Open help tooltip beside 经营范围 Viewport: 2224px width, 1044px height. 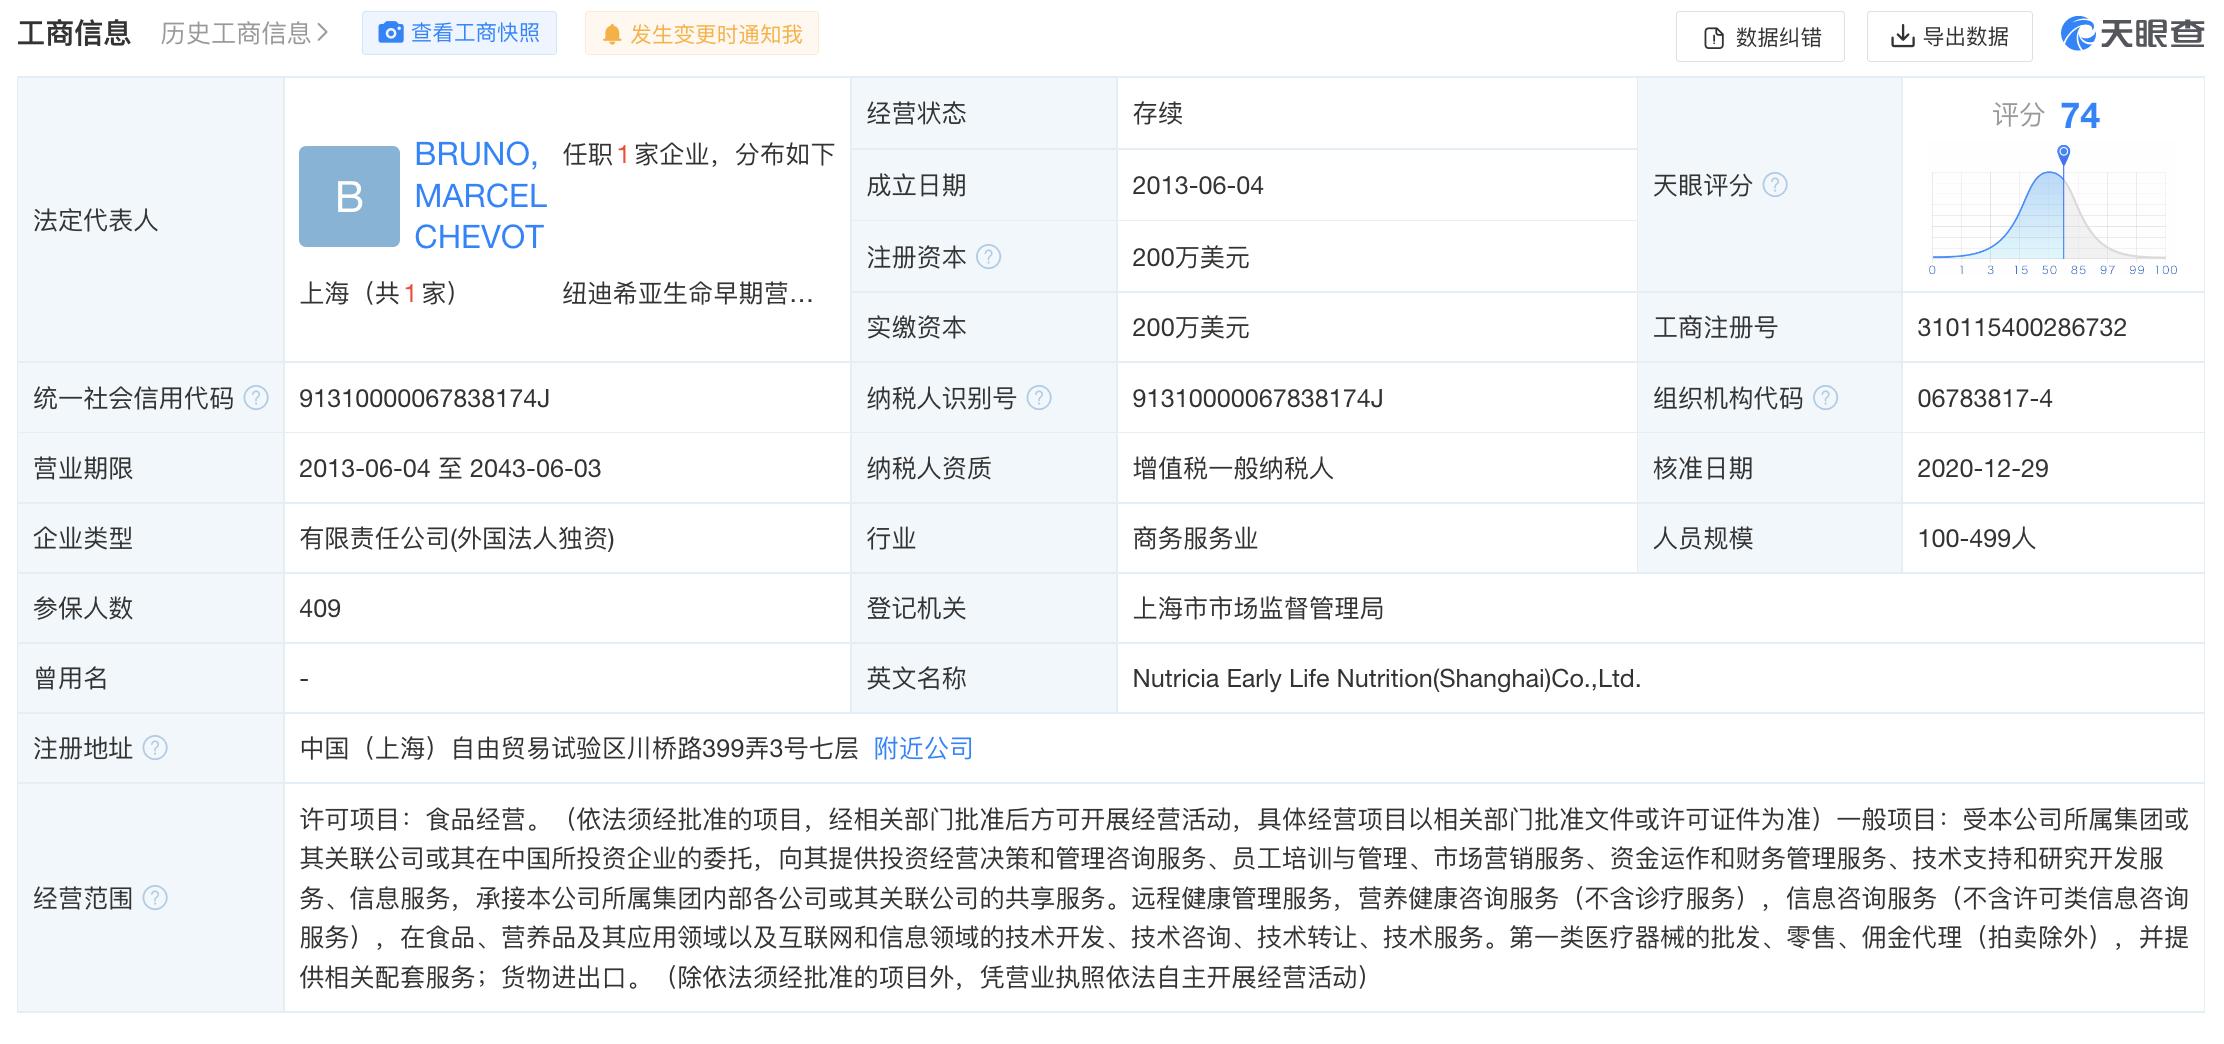[x=154, y=897]
